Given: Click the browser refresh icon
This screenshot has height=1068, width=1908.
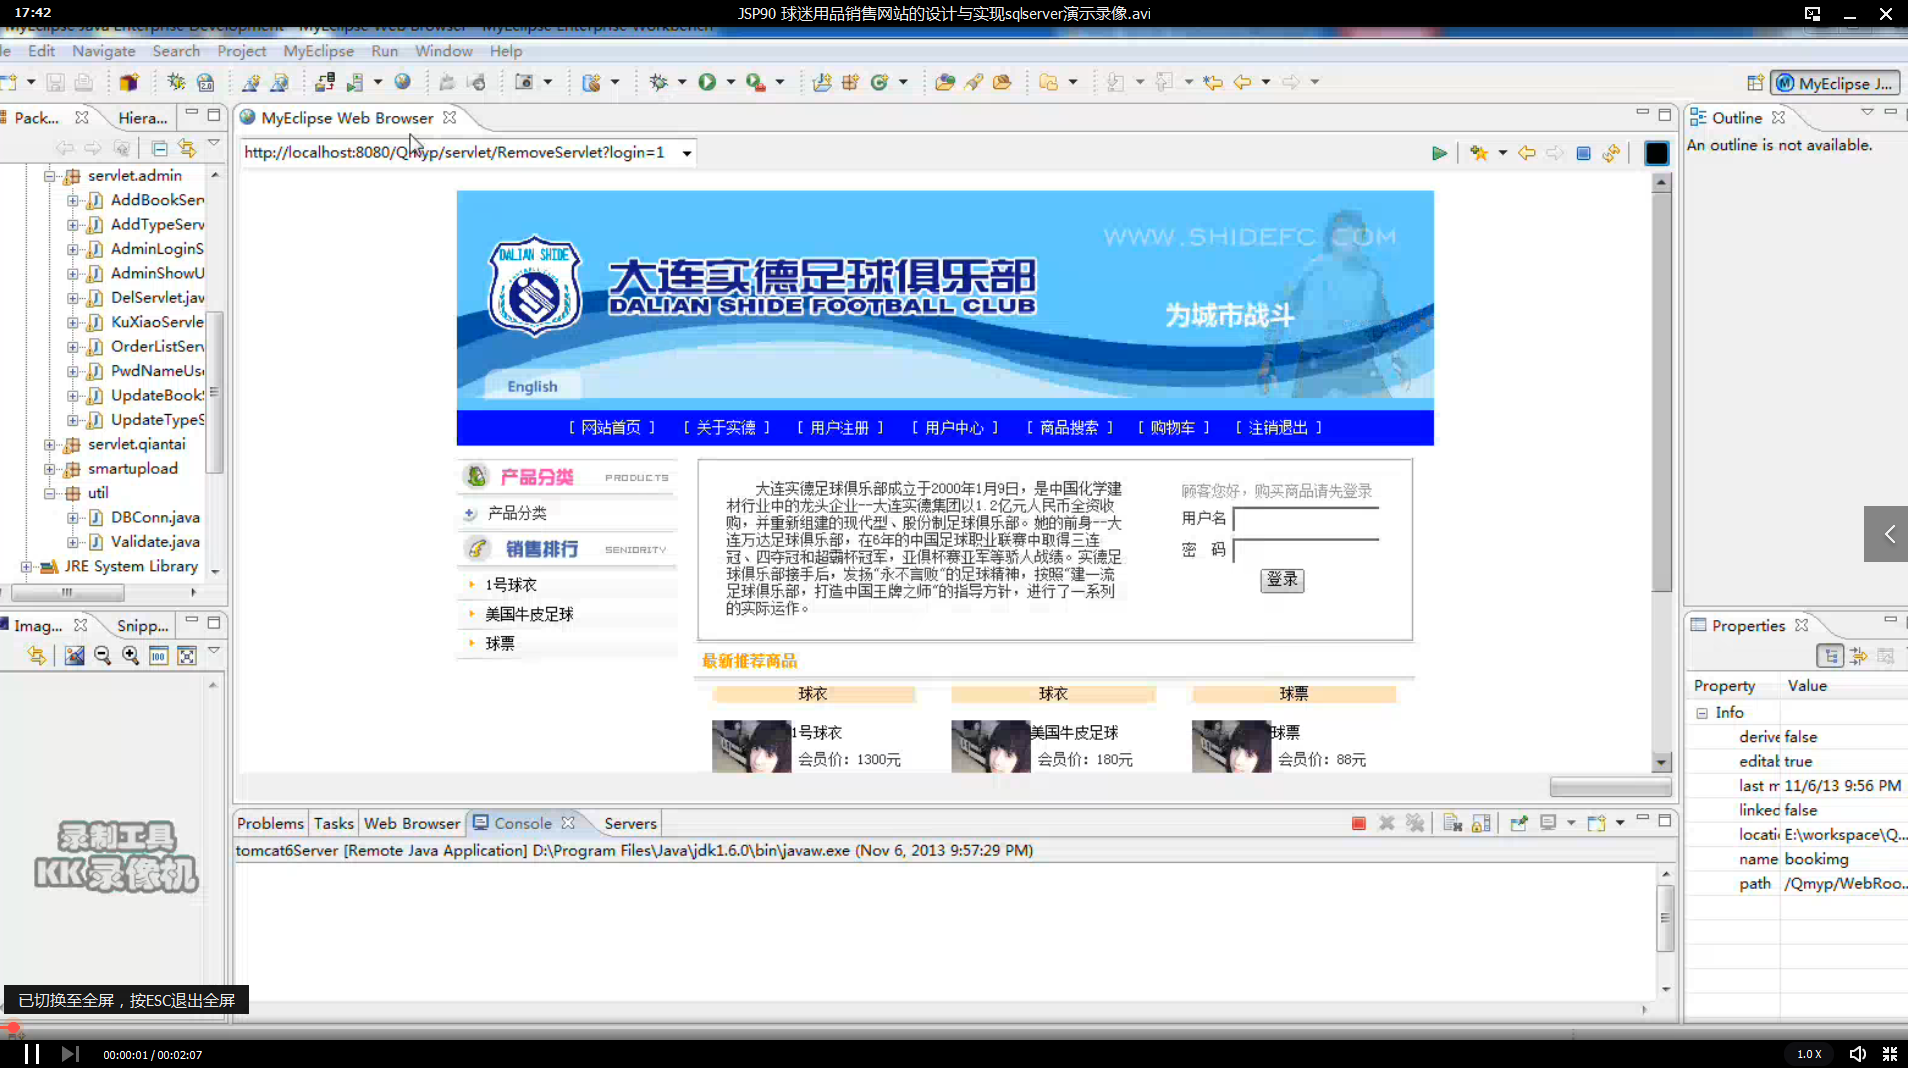Looking at the screenshot, I should click(1611, 153).
